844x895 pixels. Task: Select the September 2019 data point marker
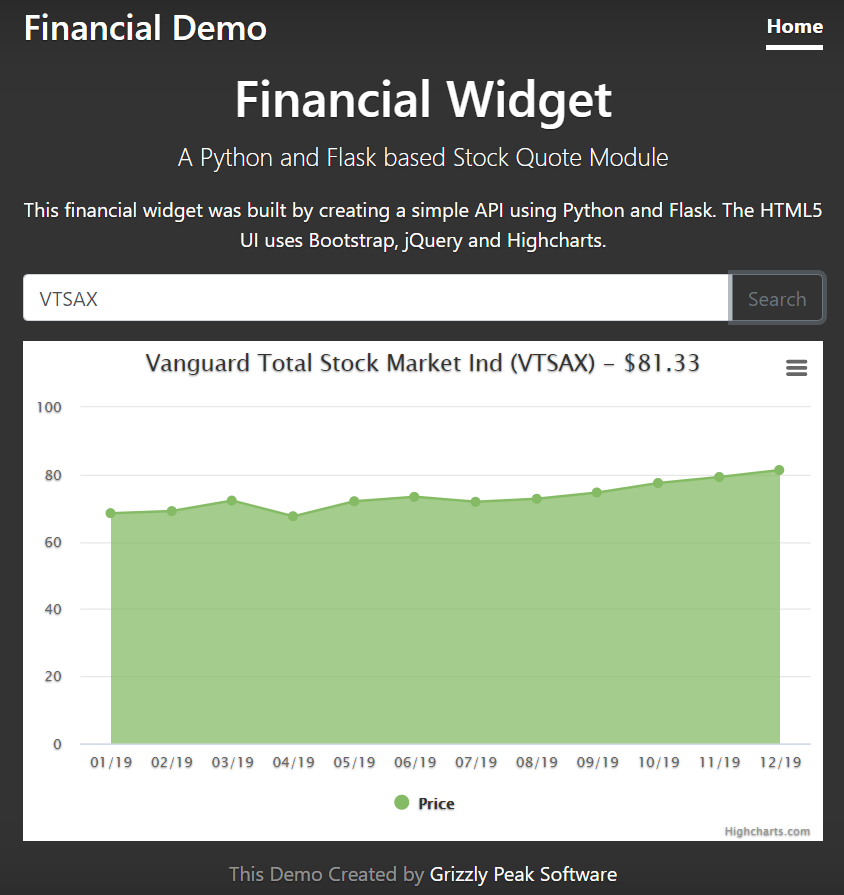click(x=597, y=492)
